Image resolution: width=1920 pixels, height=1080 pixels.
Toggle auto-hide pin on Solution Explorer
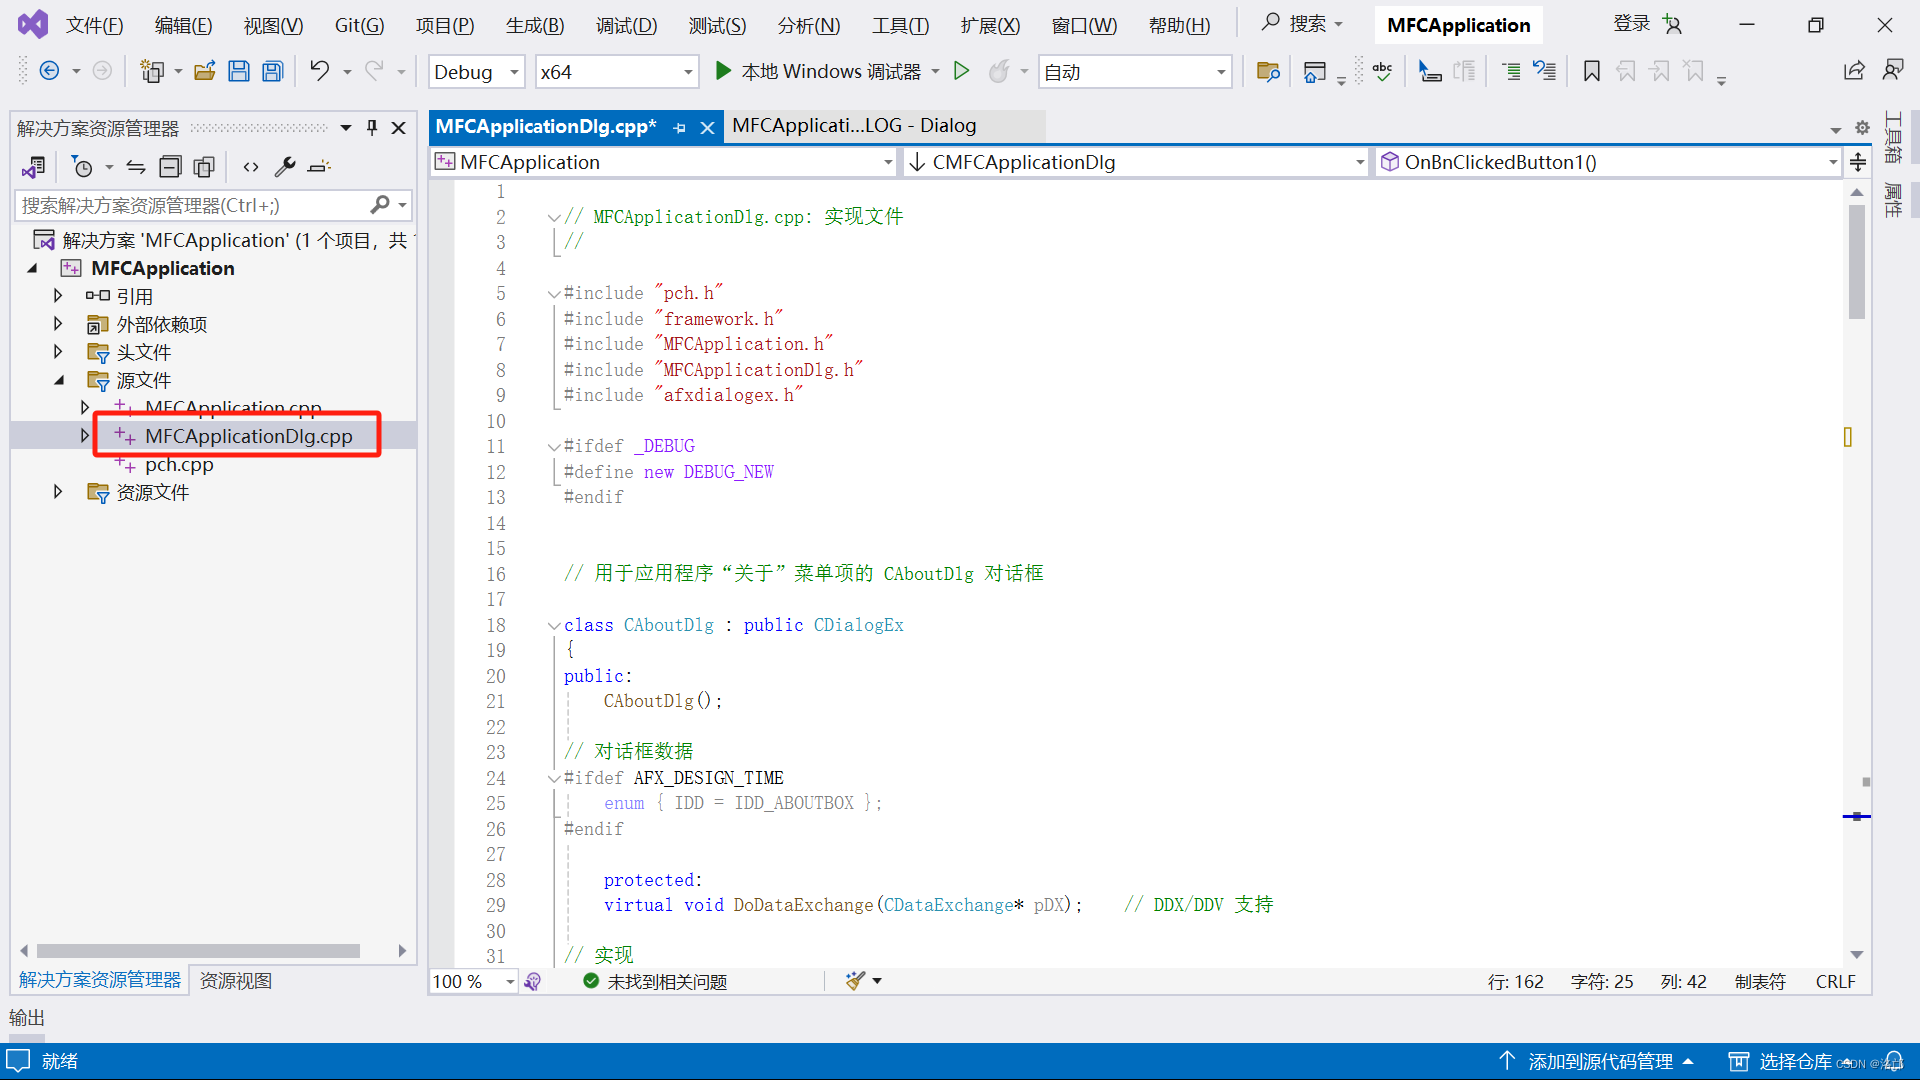(372, 128)
